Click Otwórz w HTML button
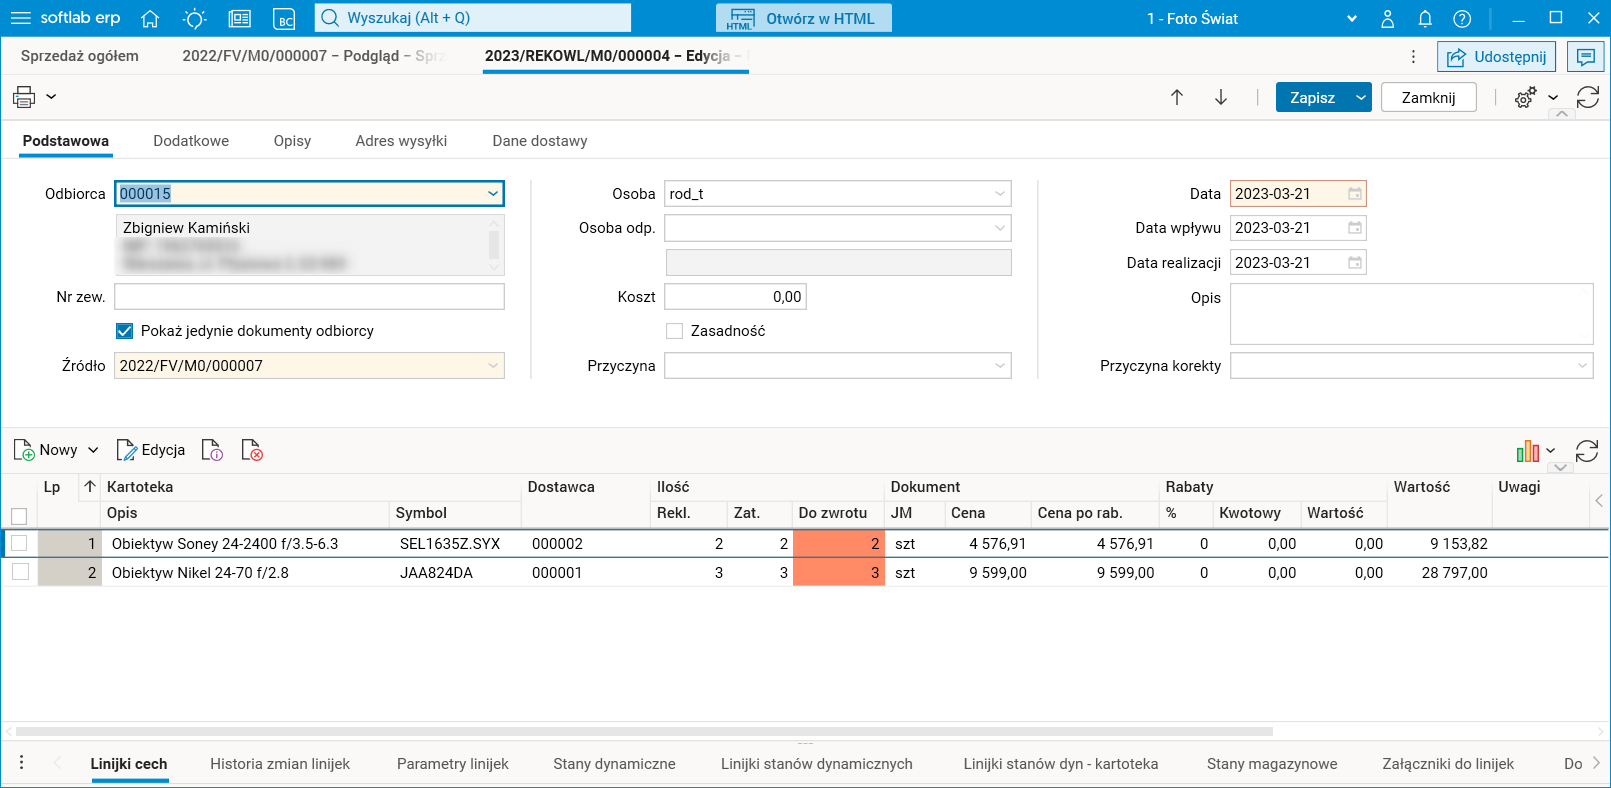 point(804,18)
